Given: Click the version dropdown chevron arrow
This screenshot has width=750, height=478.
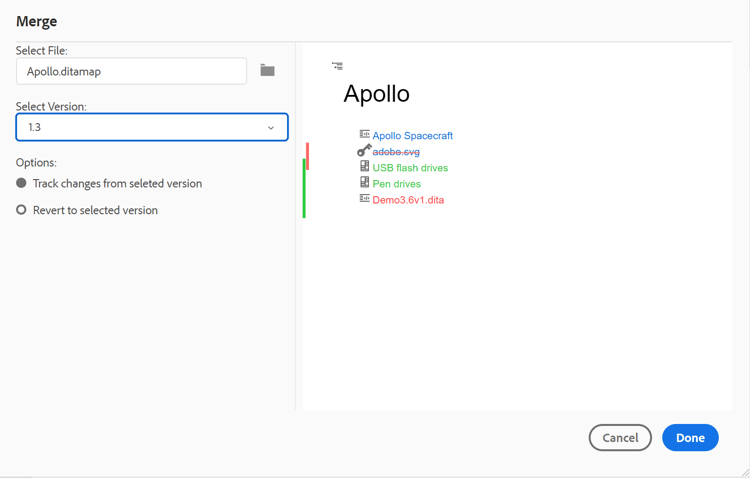Looking at the screenshot, I should pyautogui.click(x=271, y=128).
